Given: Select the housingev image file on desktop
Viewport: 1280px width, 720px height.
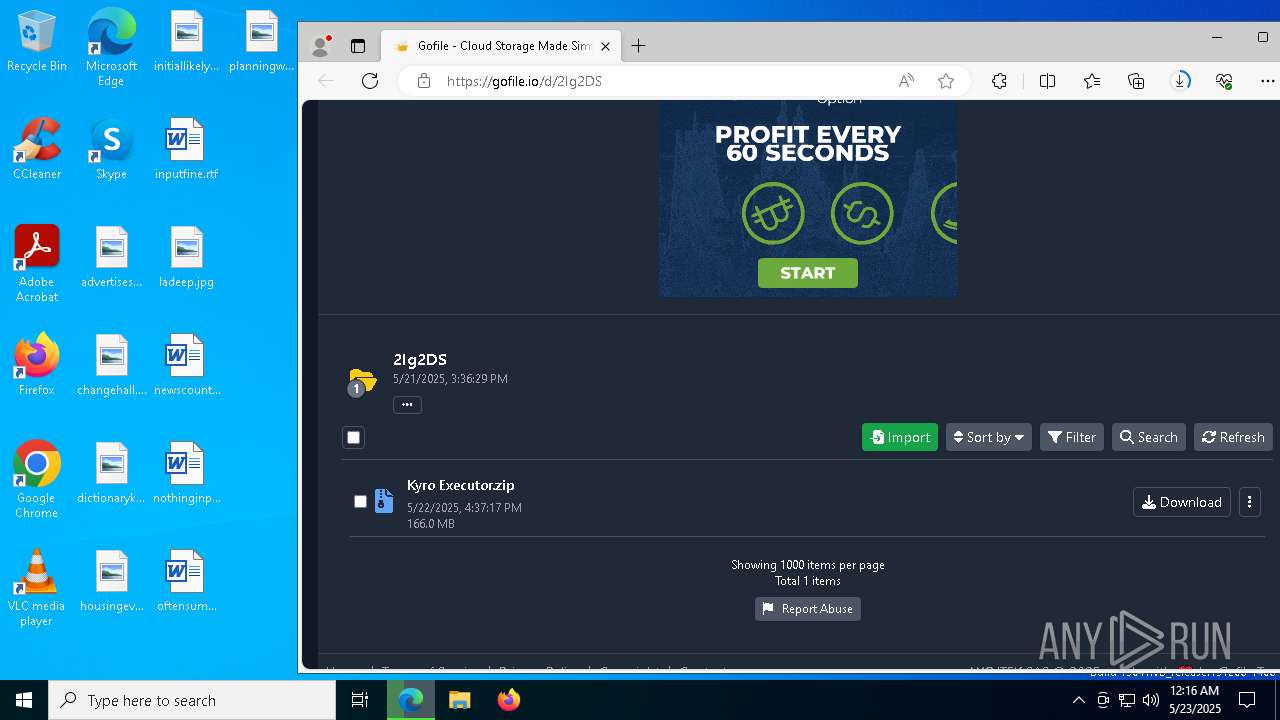Looking at the screenshot, I should click(111, 581).
